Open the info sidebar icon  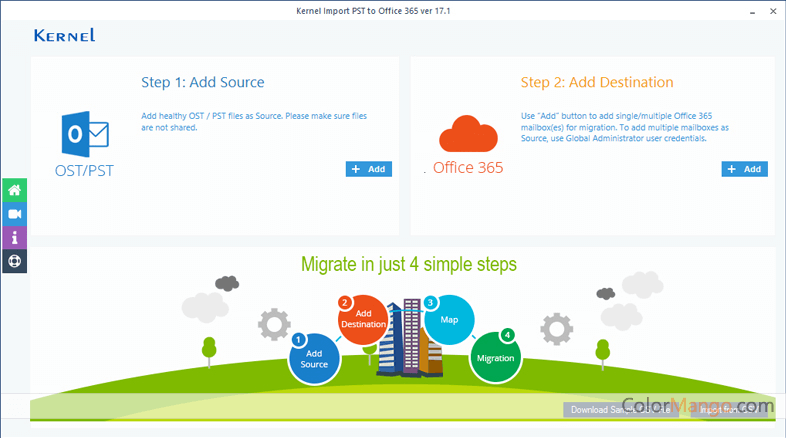pos(15,238)
